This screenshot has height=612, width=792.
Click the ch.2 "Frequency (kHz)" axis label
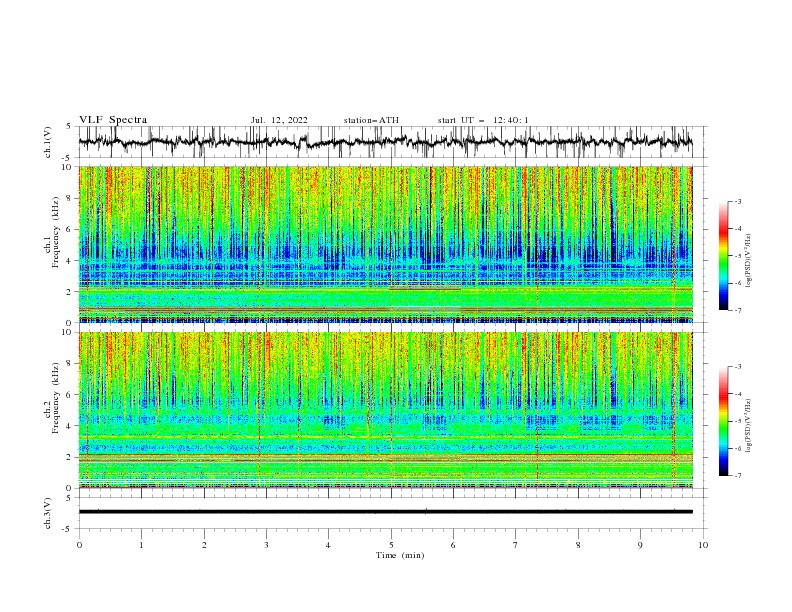pos(56,397)
